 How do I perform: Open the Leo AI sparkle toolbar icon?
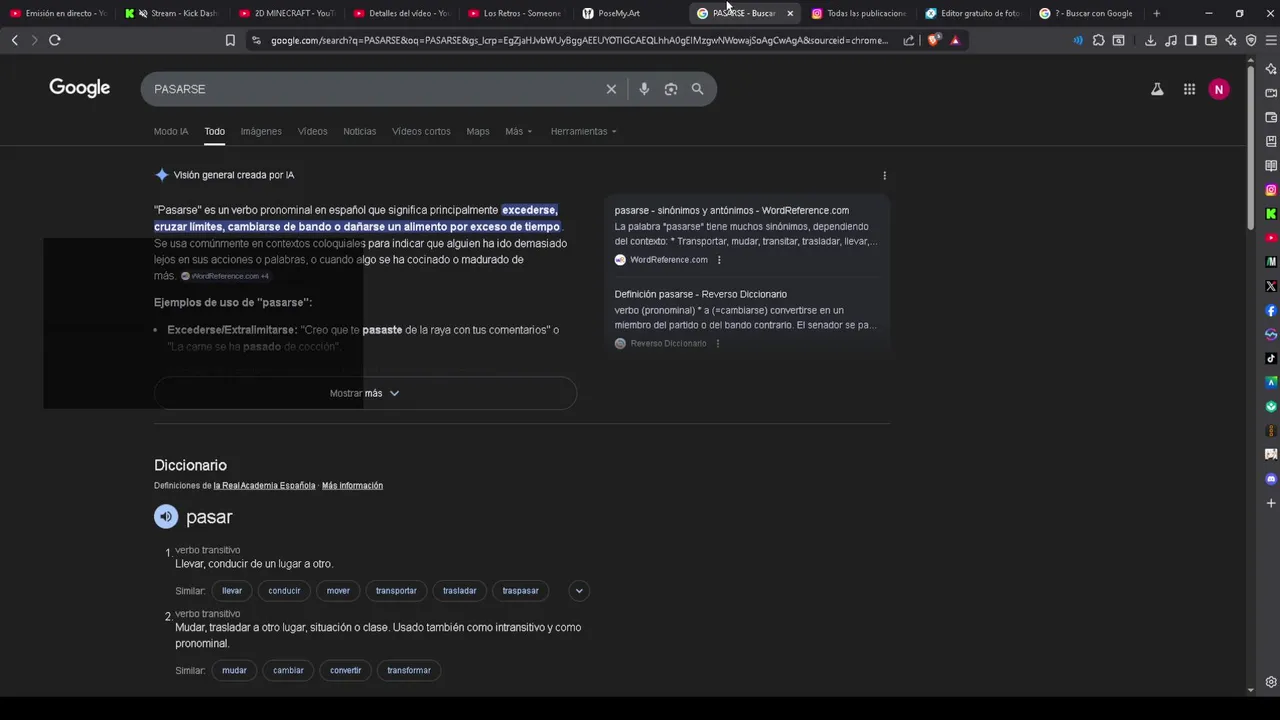pos(1231,40)
